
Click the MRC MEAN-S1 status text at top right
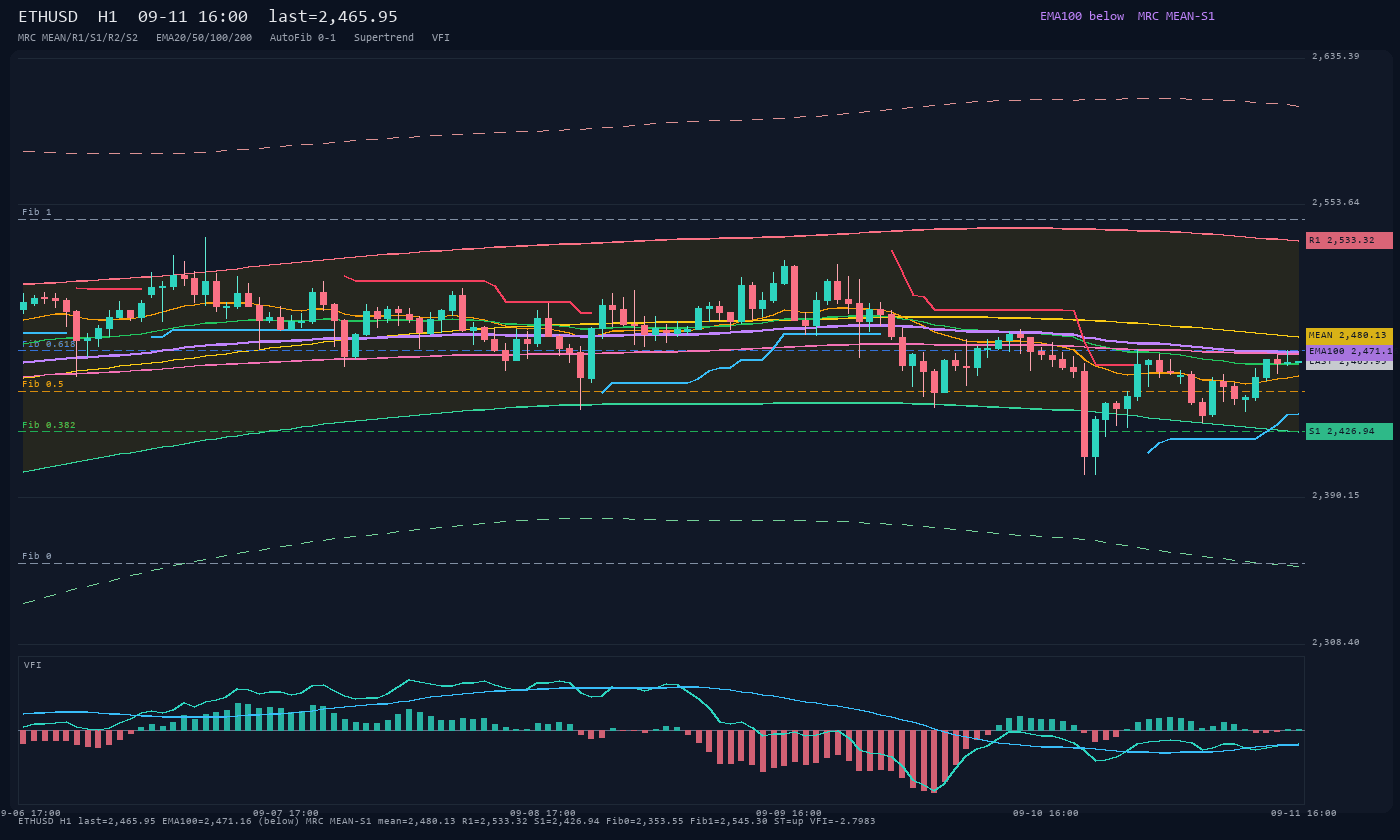click(1176, 16)
